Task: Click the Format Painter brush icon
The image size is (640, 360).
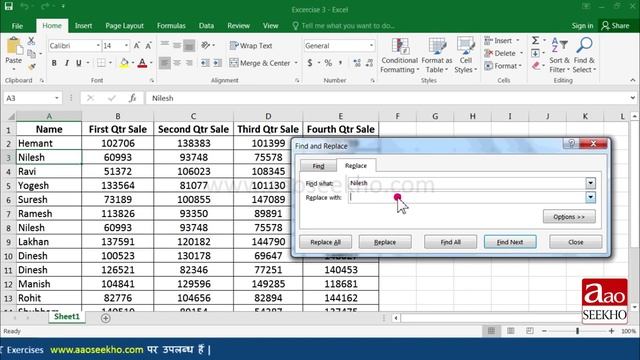Action: tap(31, 67)
